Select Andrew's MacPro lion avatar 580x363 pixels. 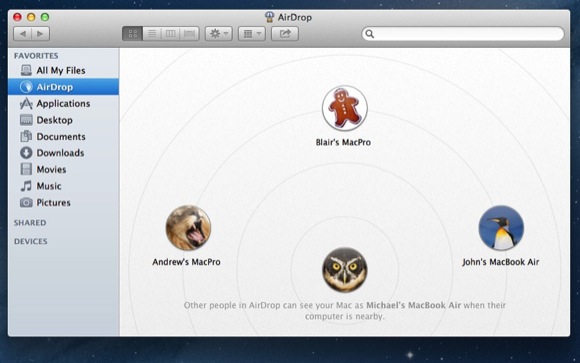(188, 228)
